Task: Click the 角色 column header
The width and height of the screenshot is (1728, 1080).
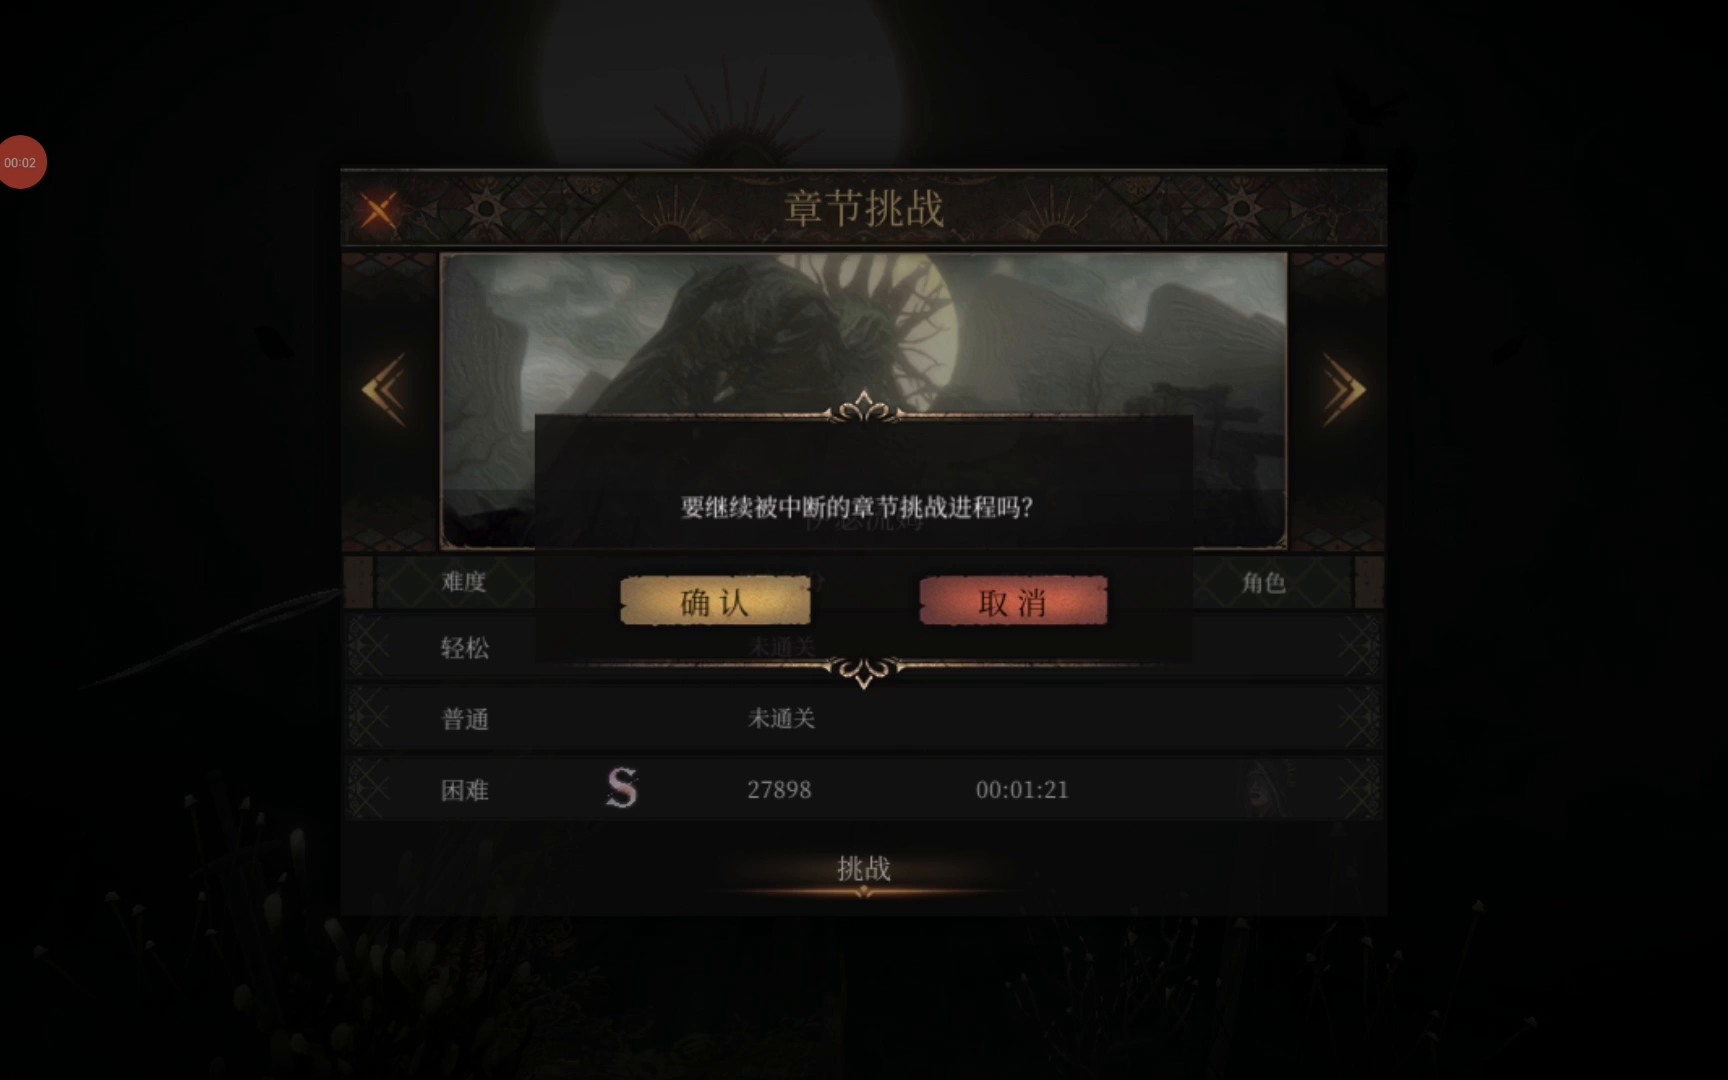Action: (x=1263, y=582)
